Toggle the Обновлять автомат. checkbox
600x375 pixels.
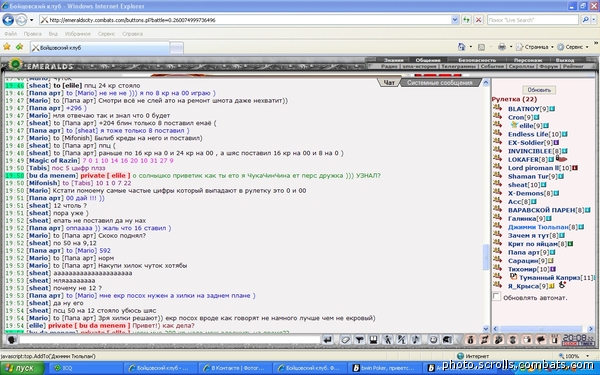click(496, 297)
